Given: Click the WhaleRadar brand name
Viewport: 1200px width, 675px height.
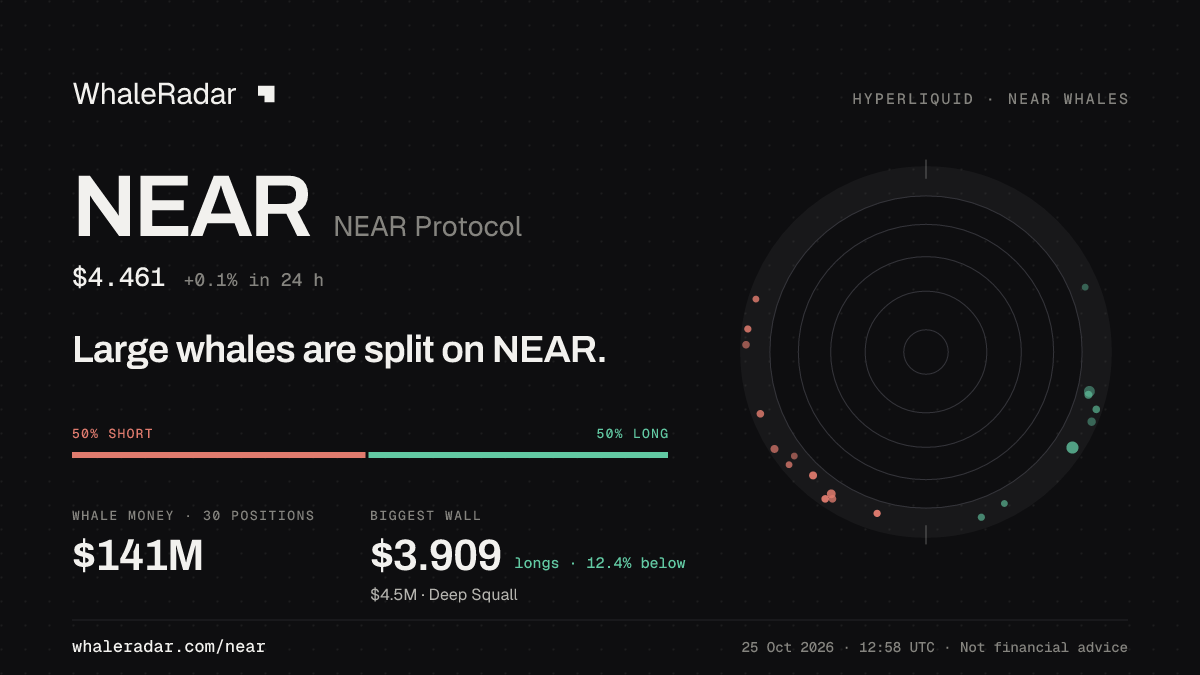Looking at the screenshot, I should click(155, 94).
